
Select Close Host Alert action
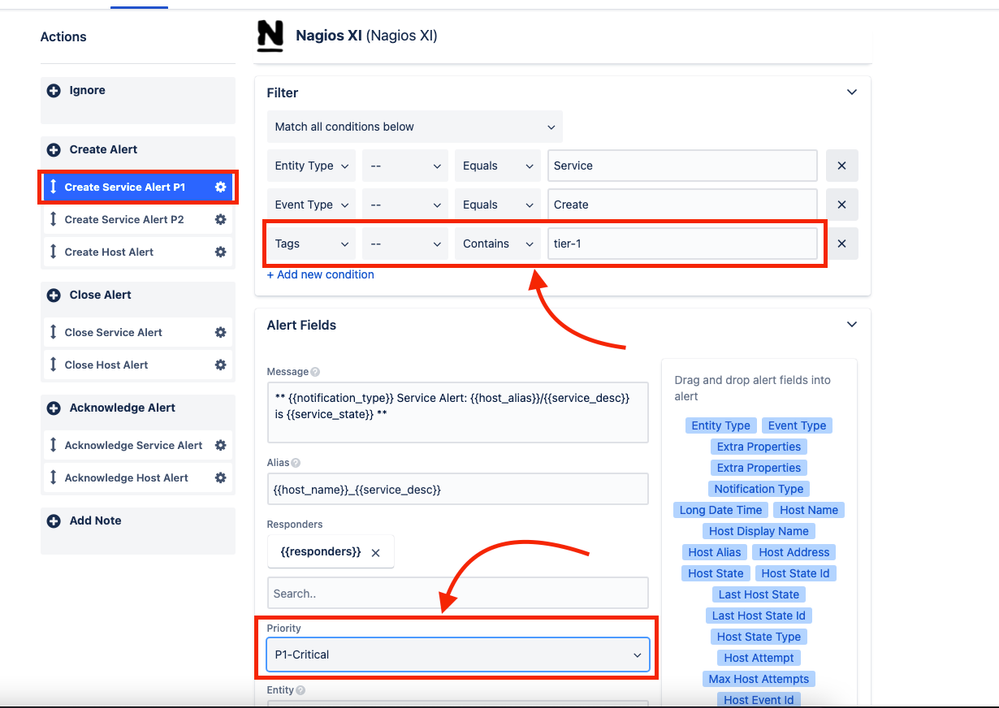(138, 365)
